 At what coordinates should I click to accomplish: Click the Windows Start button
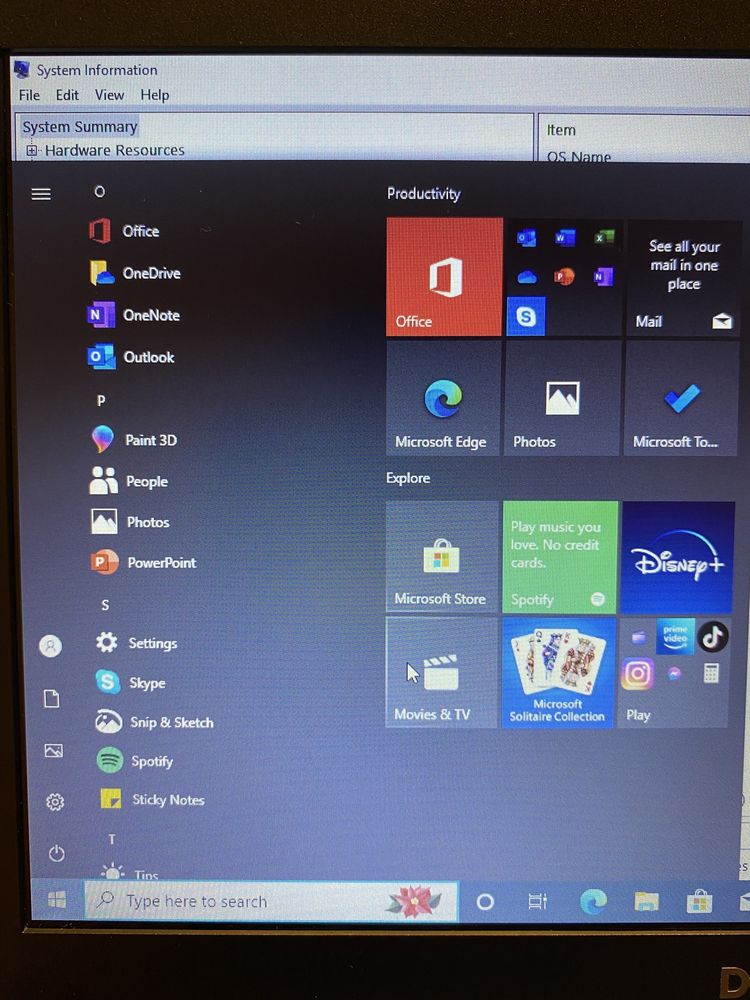(57, 900)
